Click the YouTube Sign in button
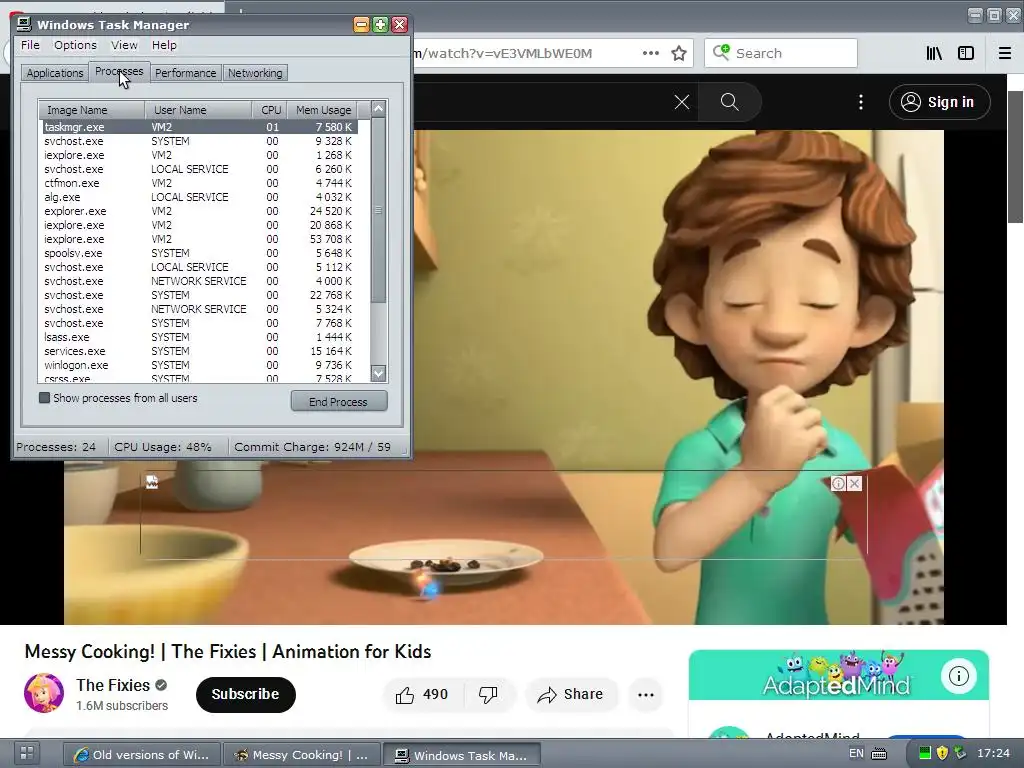1024x768 pixels. click(939, 102)
